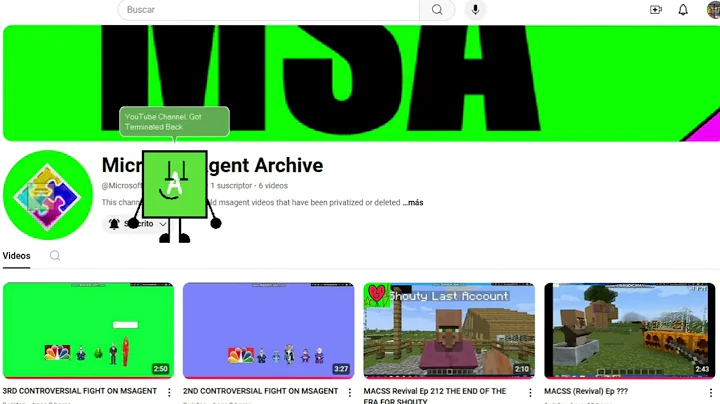Open MACSS Revival Ep 212 title link
720x404 pixels.
point(435,395)
